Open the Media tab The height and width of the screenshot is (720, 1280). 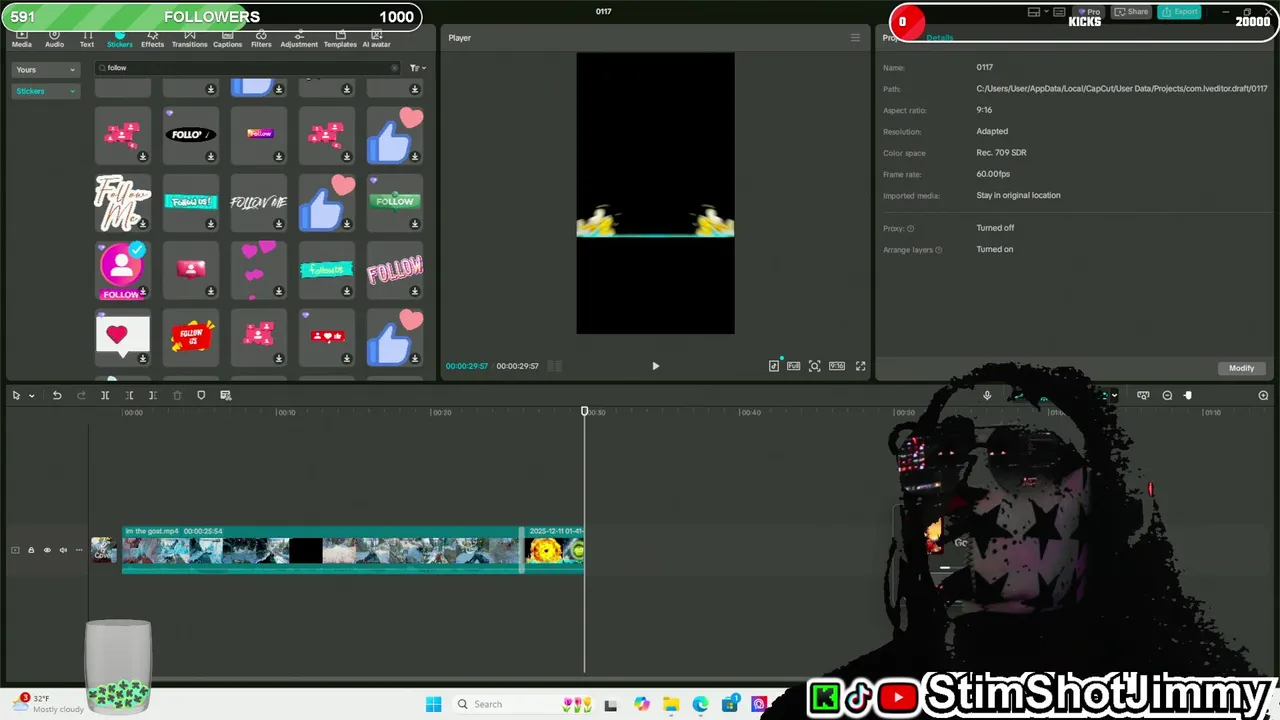[x=22, y=39]
